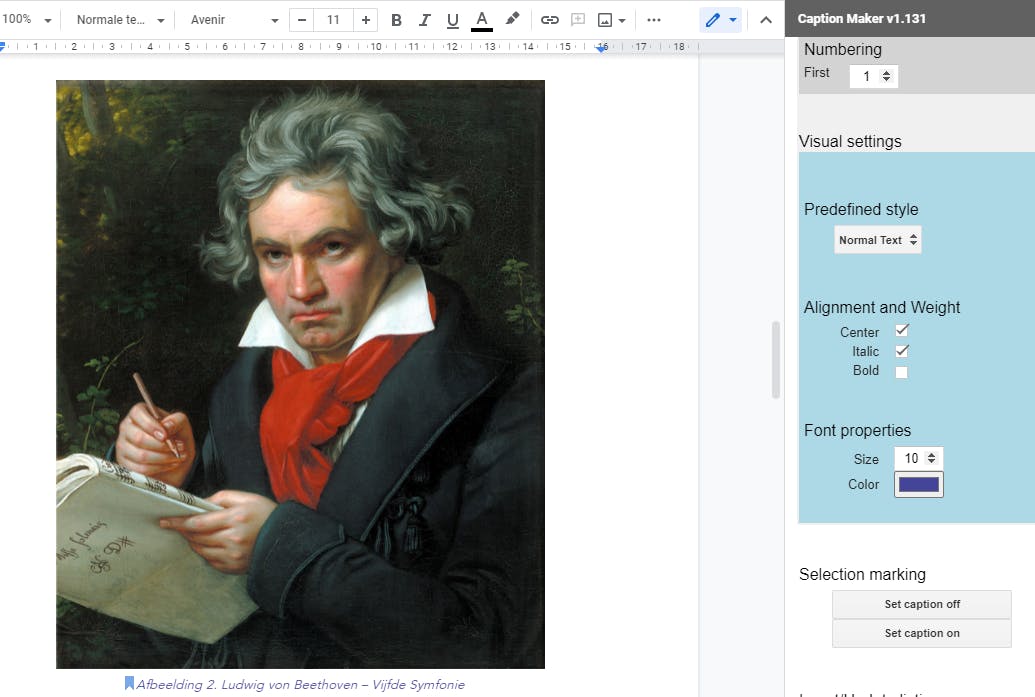Click the right indent marker on ruler
The height and width of the screenshot is (697, 1035).
pos(601,48)
